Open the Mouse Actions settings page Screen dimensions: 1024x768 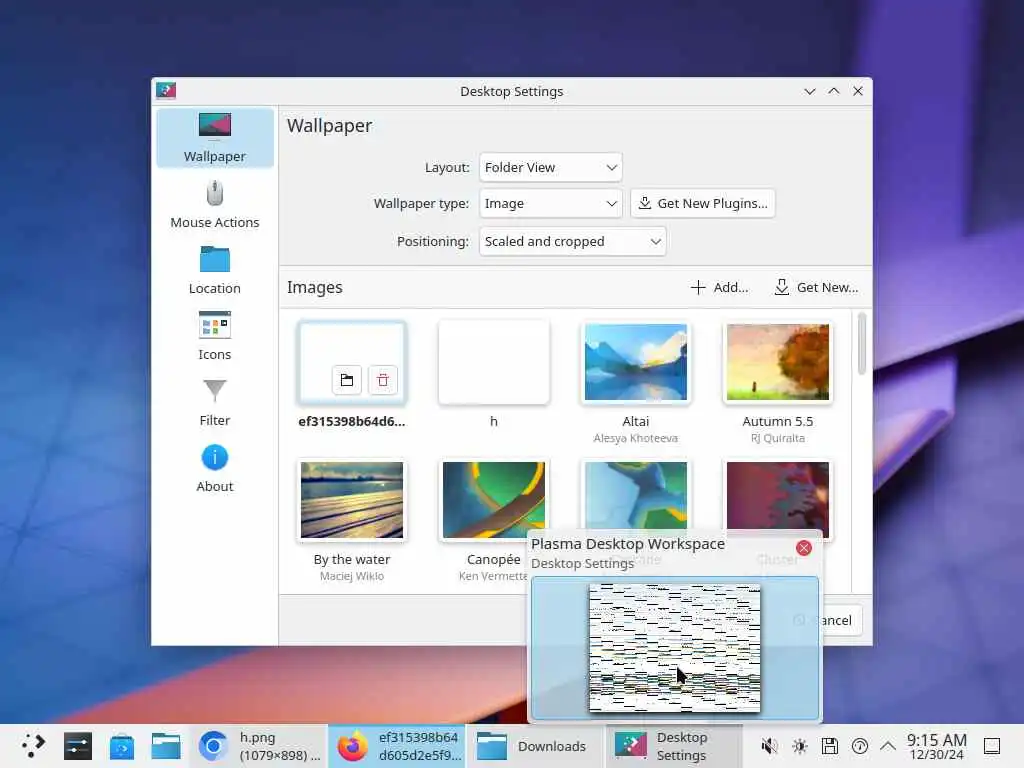point(214,204)
